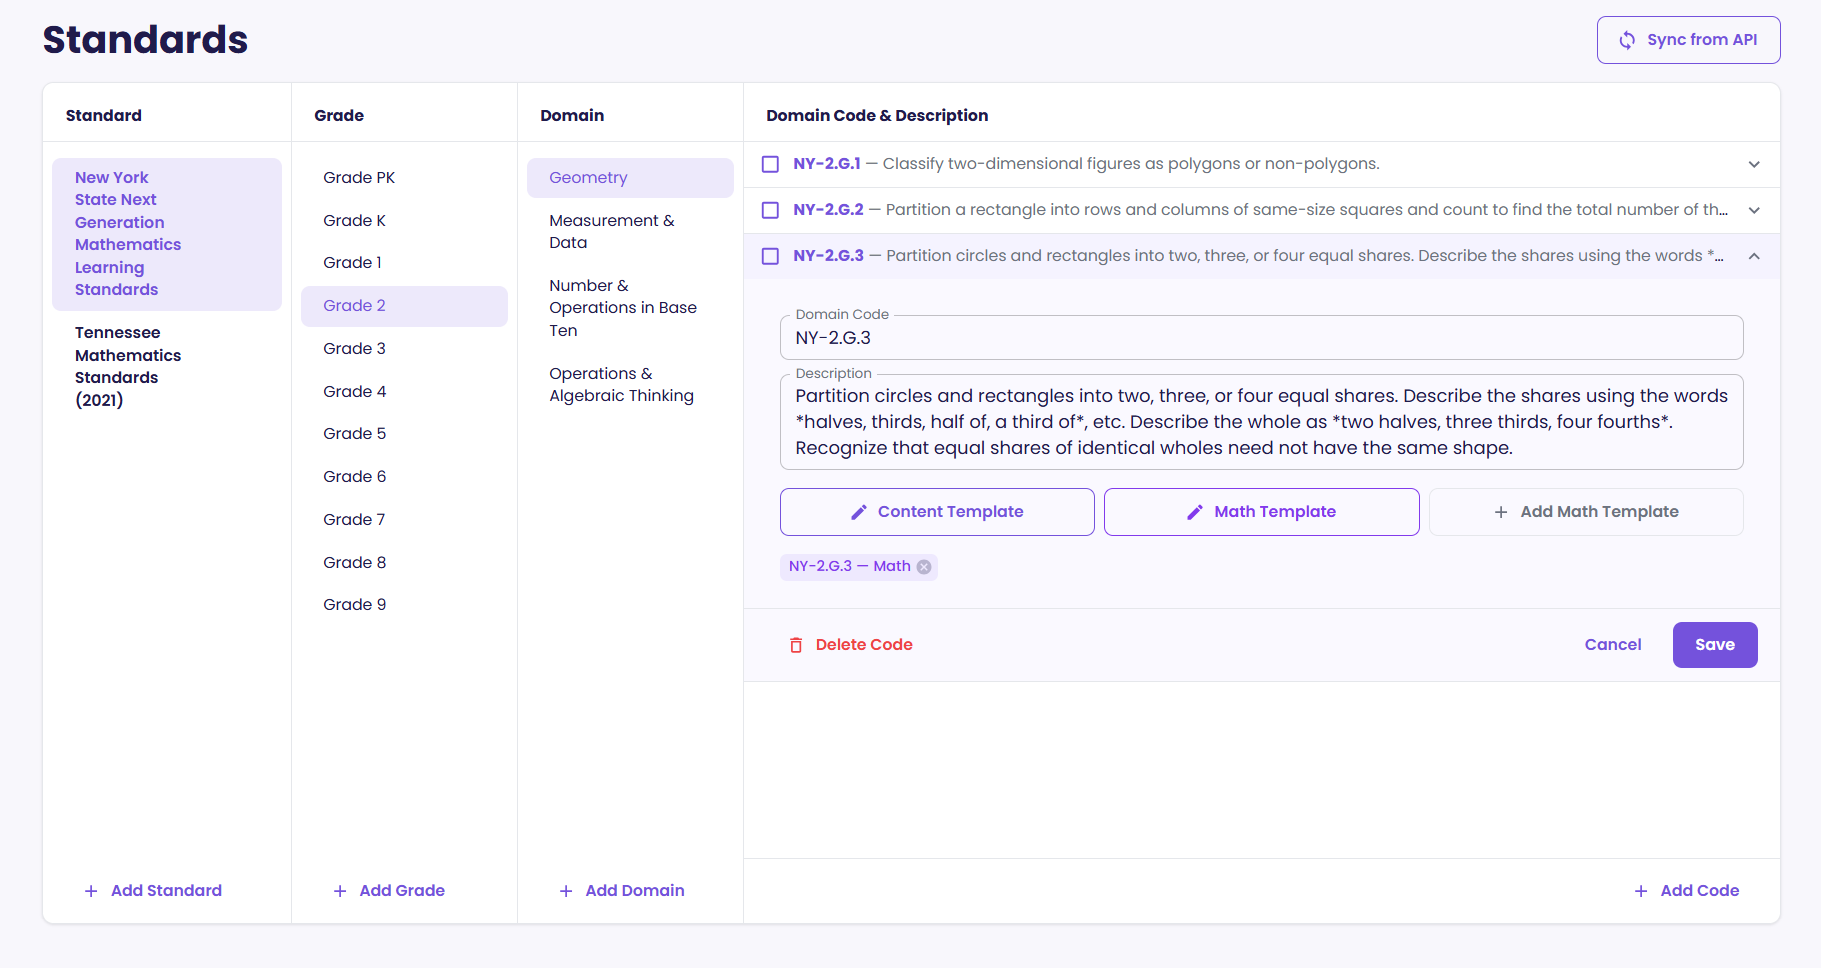The height and width of the screenshot is (968, 1821).
Task: Click the NY-2.G.2 code text
Action: (x=828, y=210)
